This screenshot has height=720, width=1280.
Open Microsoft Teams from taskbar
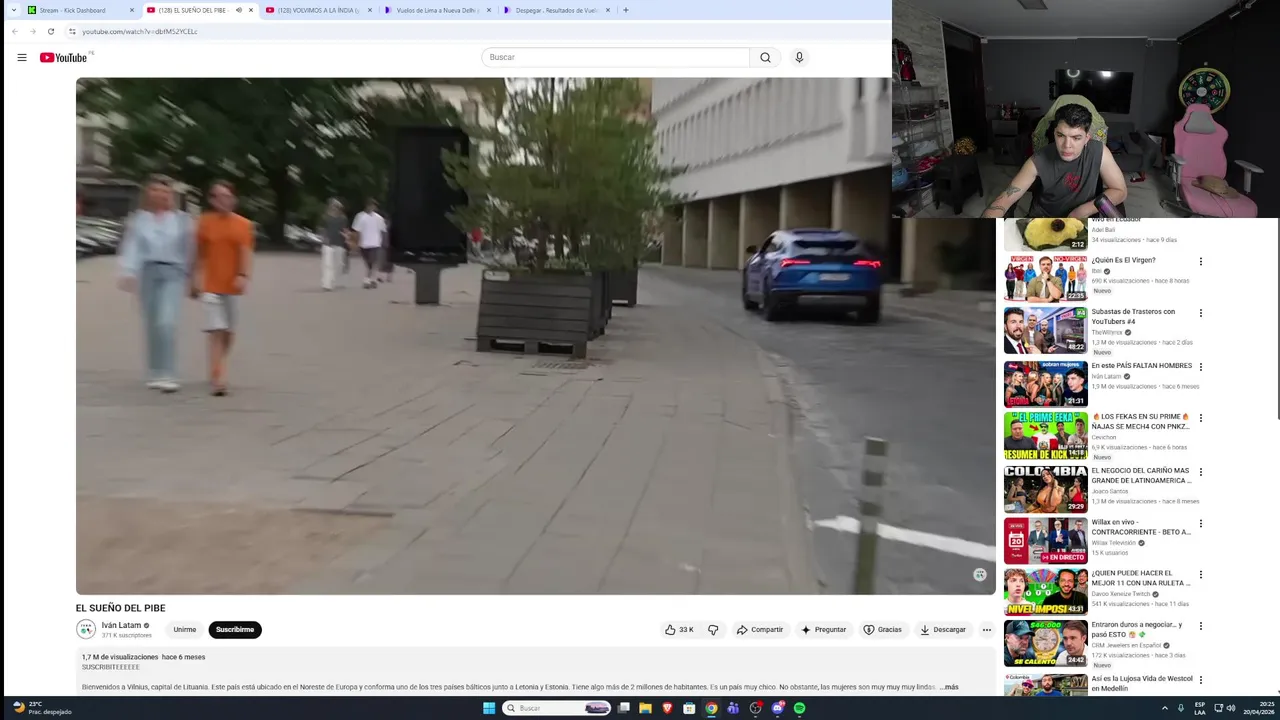pyautogui.click(x=733, y=708)
